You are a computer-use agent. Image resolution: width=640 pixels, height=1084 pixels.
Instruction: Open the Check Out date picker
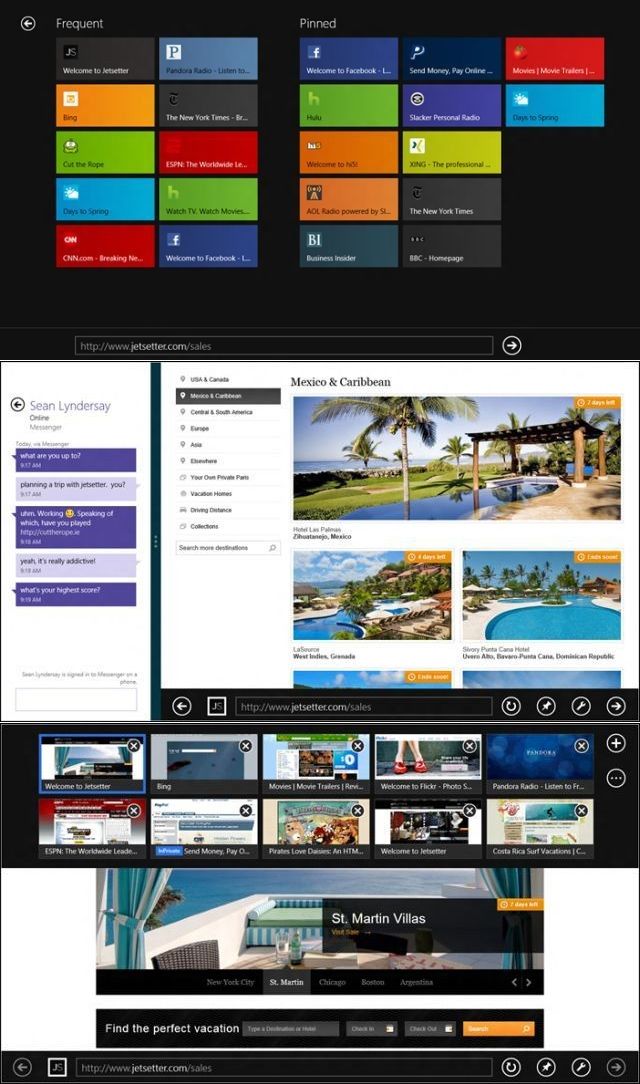pyautogui.click(x=430, y=1029)
